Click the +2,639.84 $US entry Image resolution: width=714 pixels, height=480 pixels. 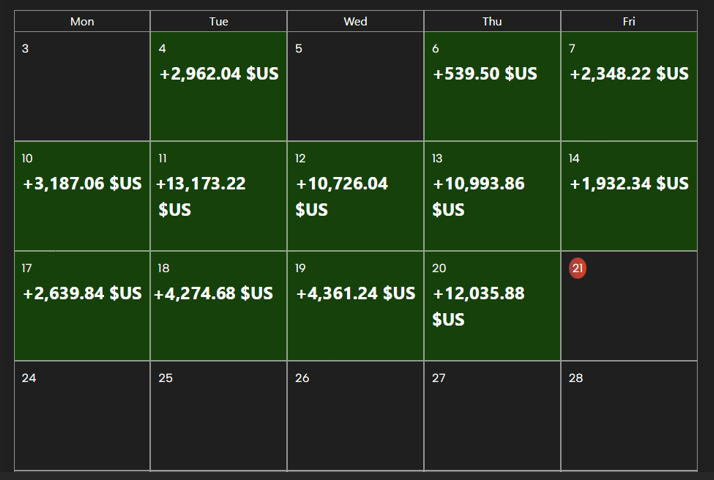[82, 294]
